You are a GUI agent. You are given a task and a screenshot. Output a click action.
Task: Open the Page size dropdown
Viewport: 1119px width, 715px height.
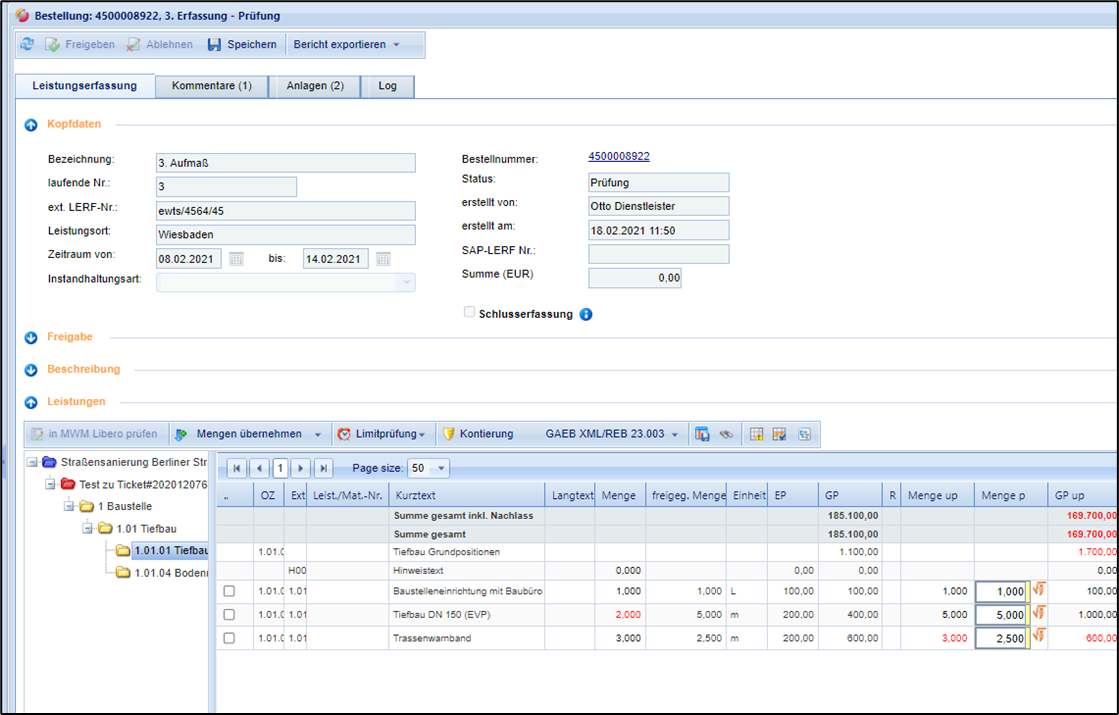[x=442, y=468]
